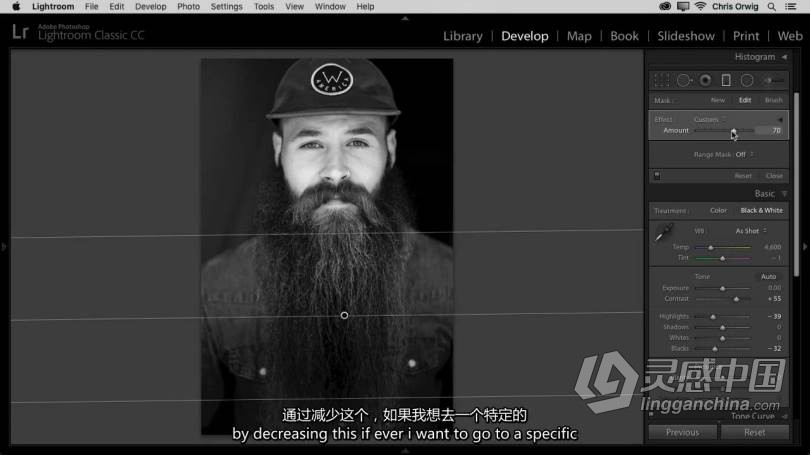Switch mask mode to New
The image size is (810, 455).
point(718,100)
